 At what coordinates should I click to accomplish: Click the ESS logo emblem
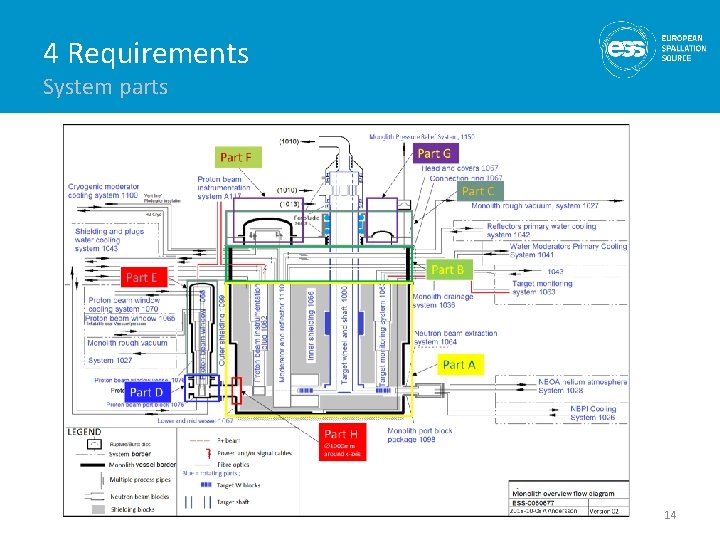627,48
